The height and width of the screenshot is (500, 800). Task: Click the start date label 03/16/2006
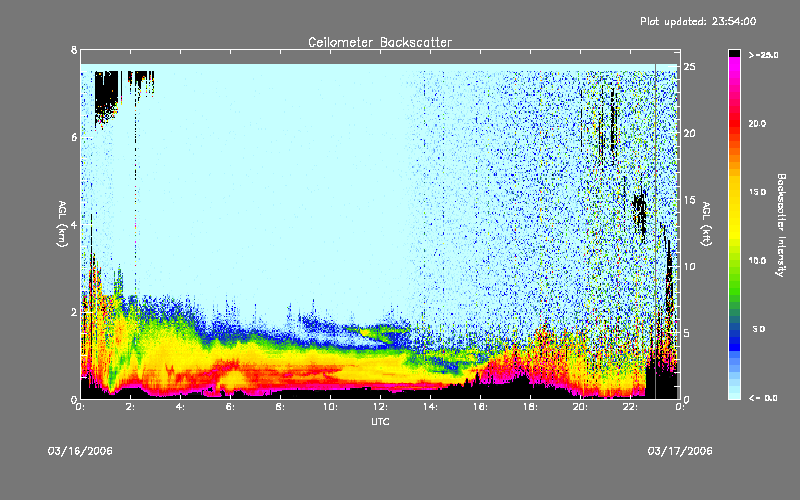click(x=80, y=451)
